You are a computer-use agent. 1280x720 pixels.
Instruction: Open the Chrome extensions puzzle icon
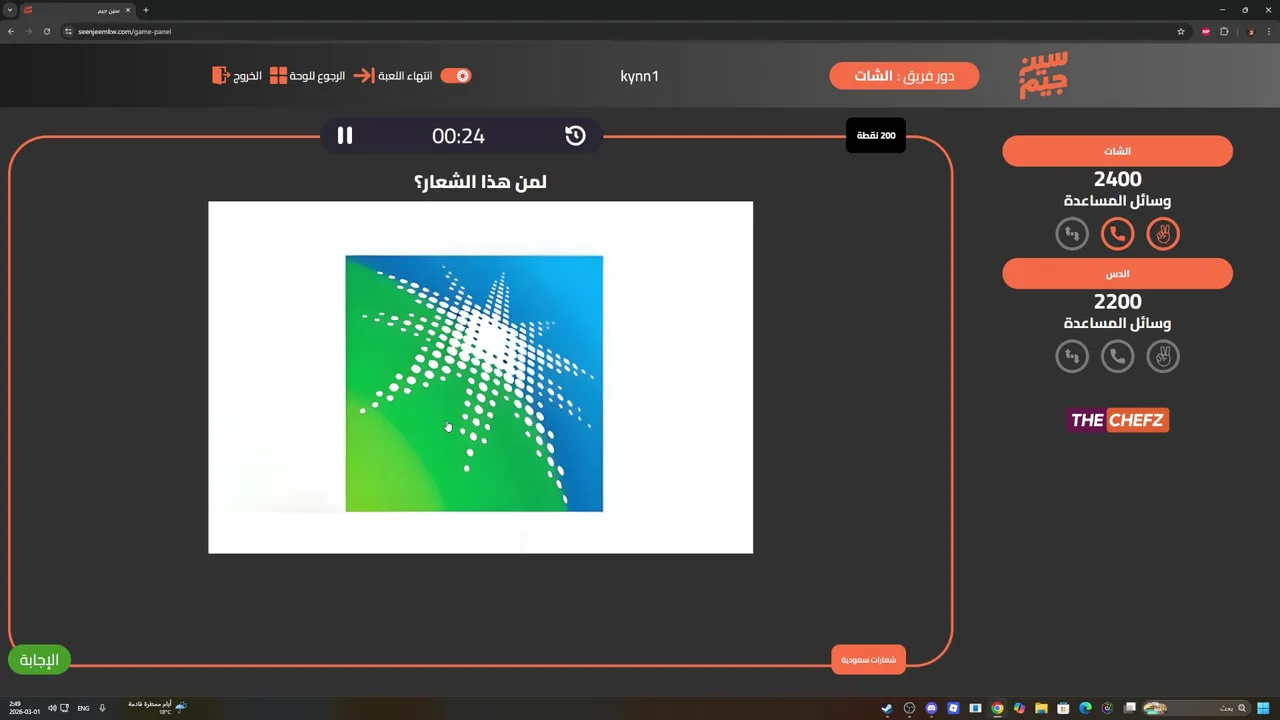point(1224,31)
